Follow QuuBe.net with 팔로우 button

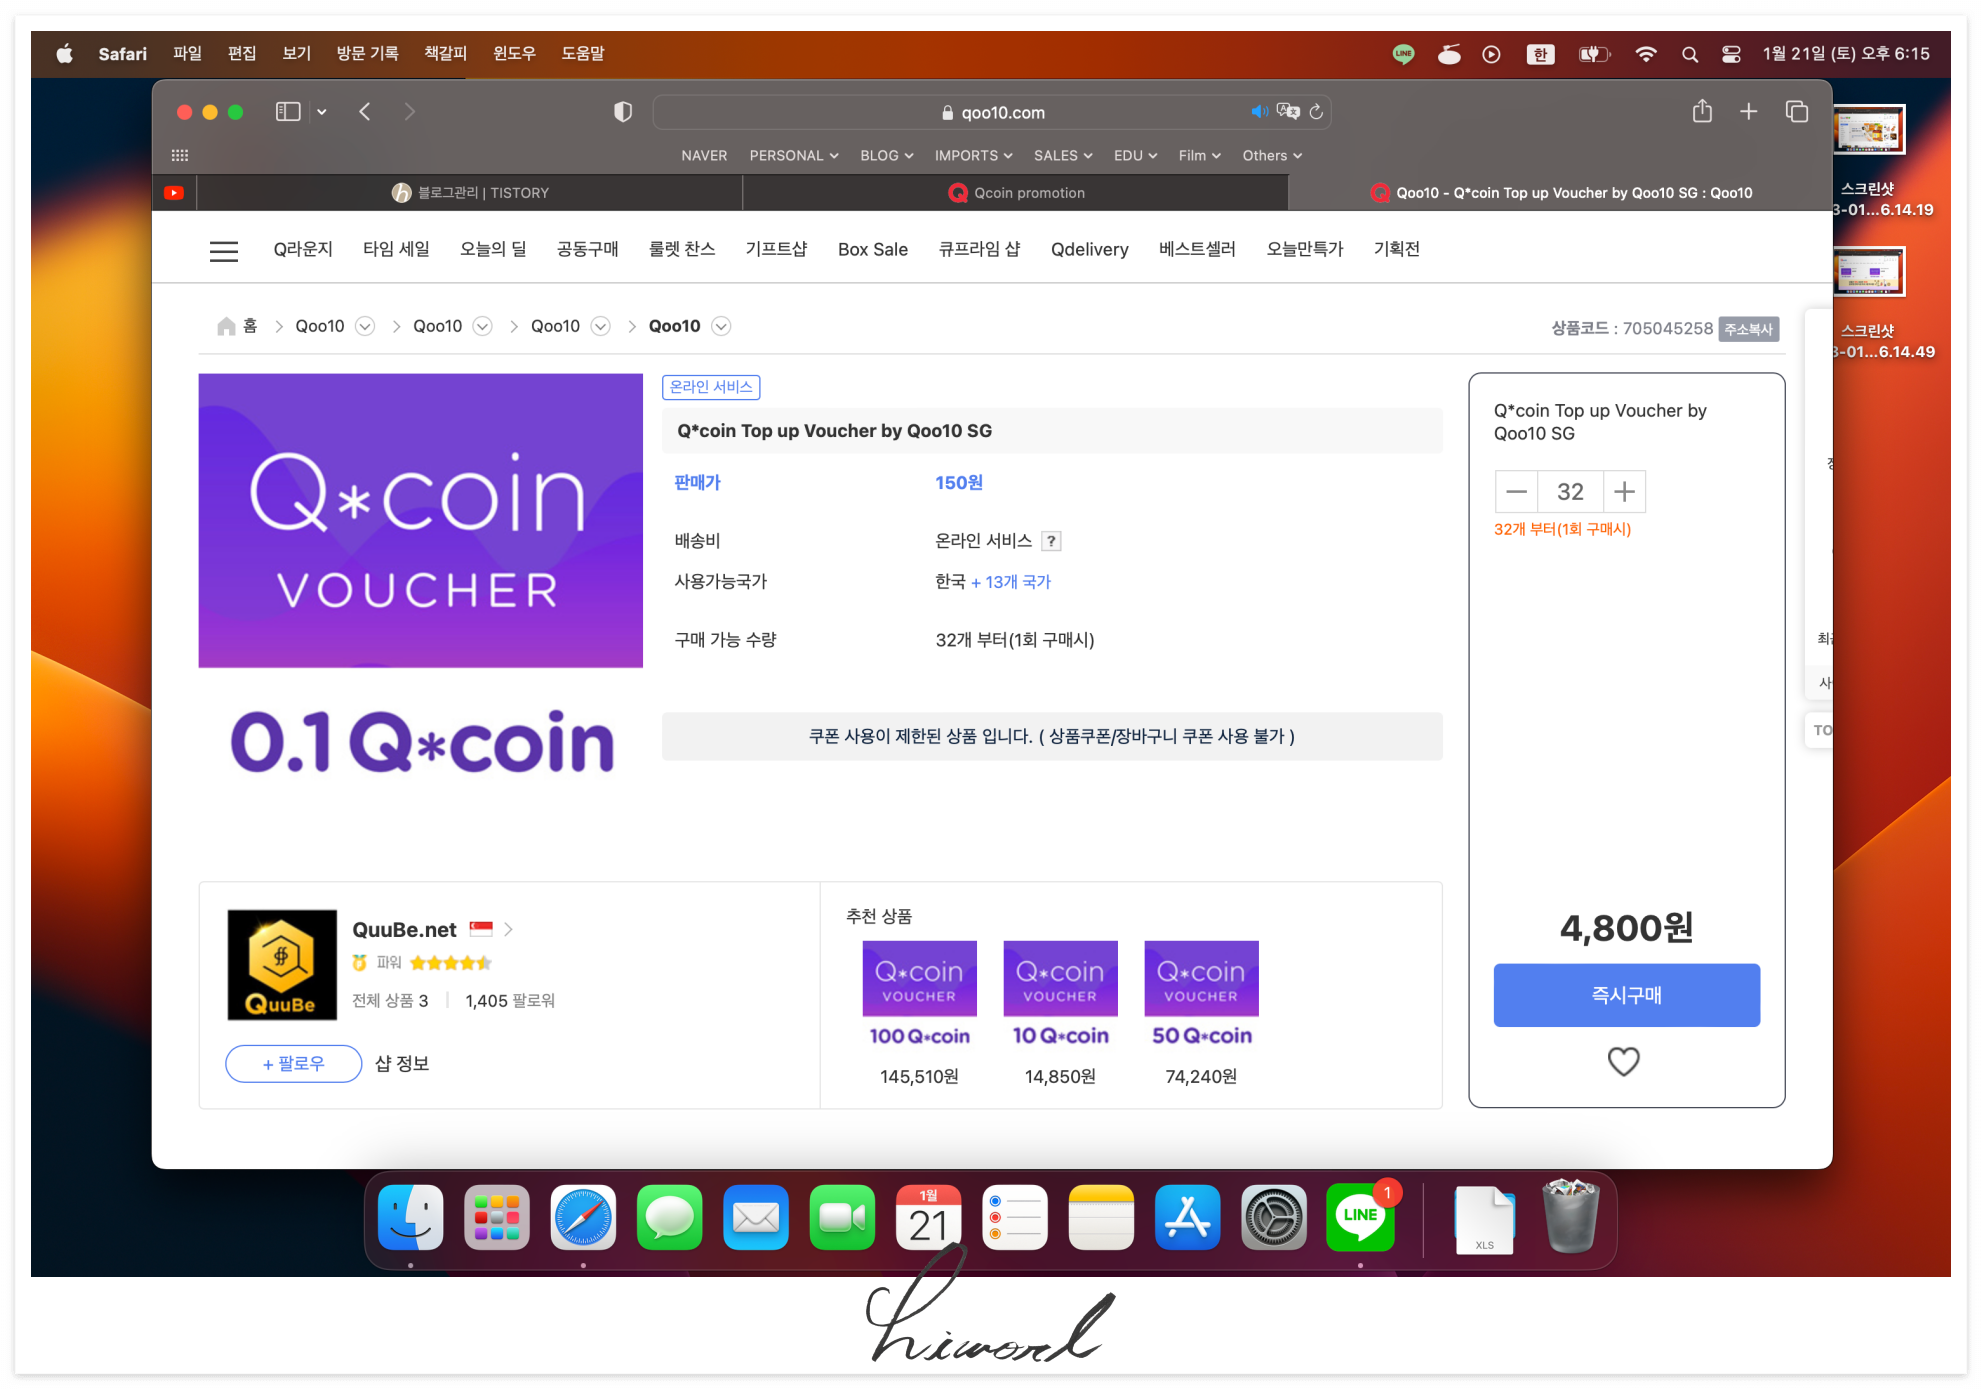tap(294, 1064)
